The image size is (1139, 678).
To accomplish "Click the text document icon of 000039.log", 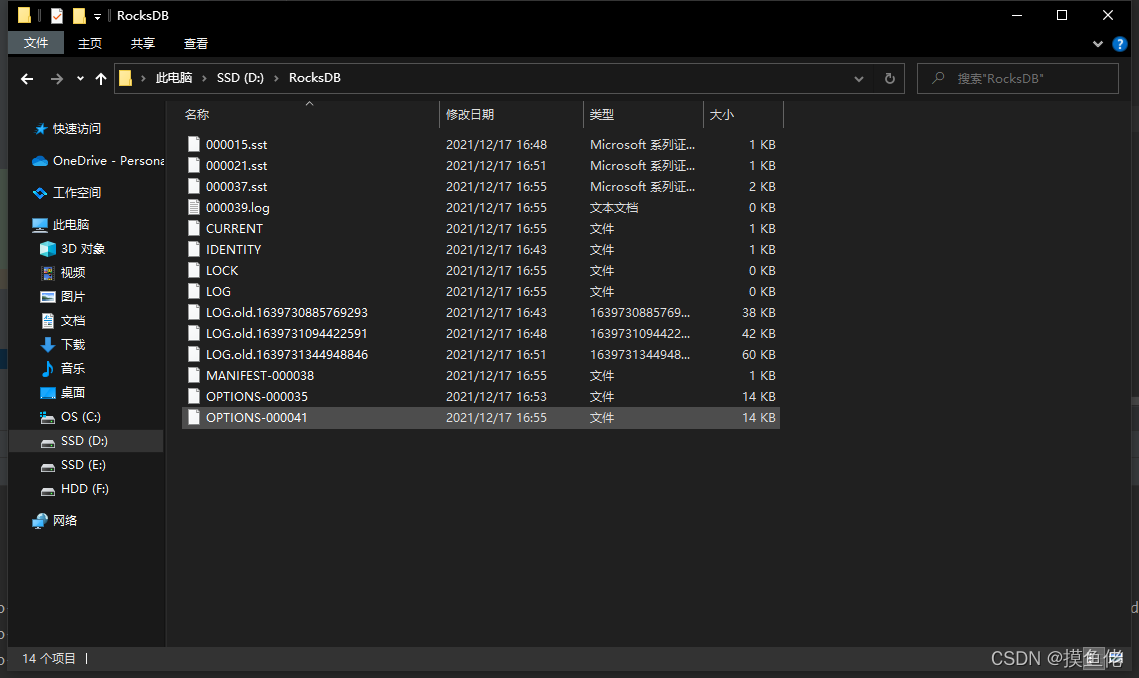I will [x=193, y=207].
